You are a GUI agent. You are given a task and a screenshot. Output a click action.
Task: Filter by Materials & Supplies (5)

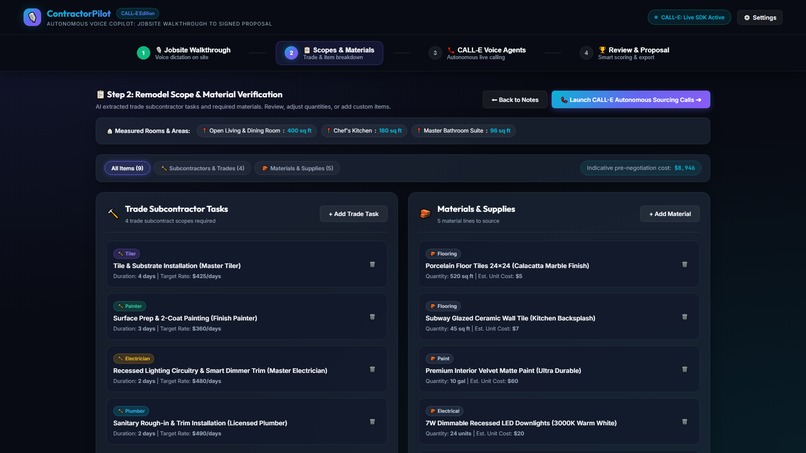(297, 168)
